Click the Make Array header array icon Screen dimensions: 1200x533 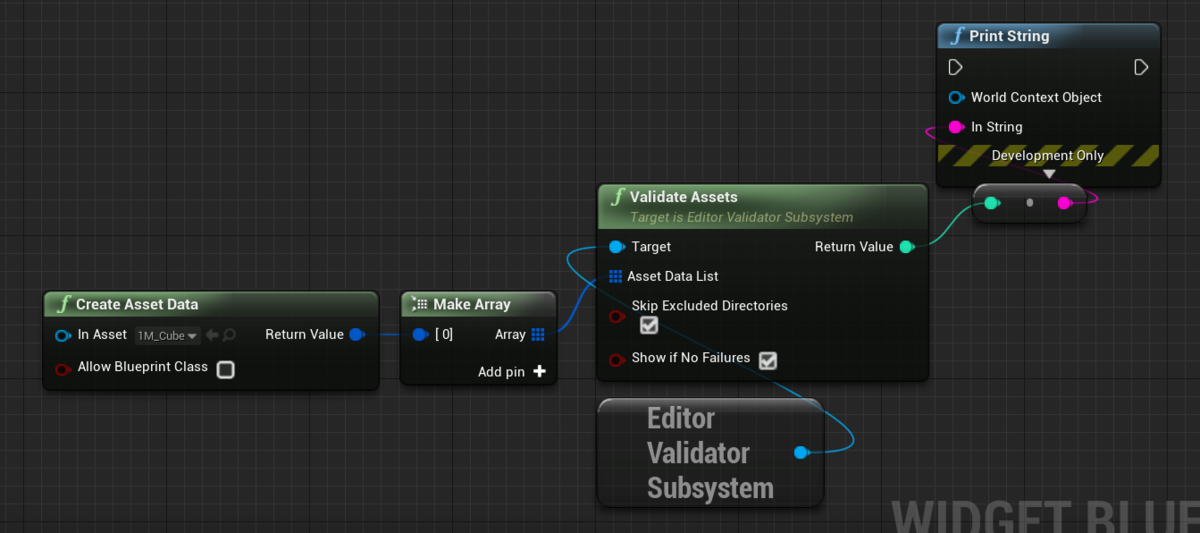420,304
